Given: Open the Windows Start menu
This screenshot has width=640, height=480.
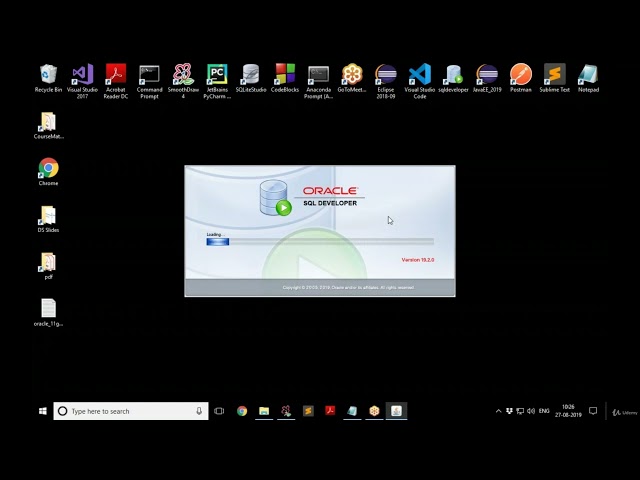Looking at the screenshot, I should tap(42, 411).
